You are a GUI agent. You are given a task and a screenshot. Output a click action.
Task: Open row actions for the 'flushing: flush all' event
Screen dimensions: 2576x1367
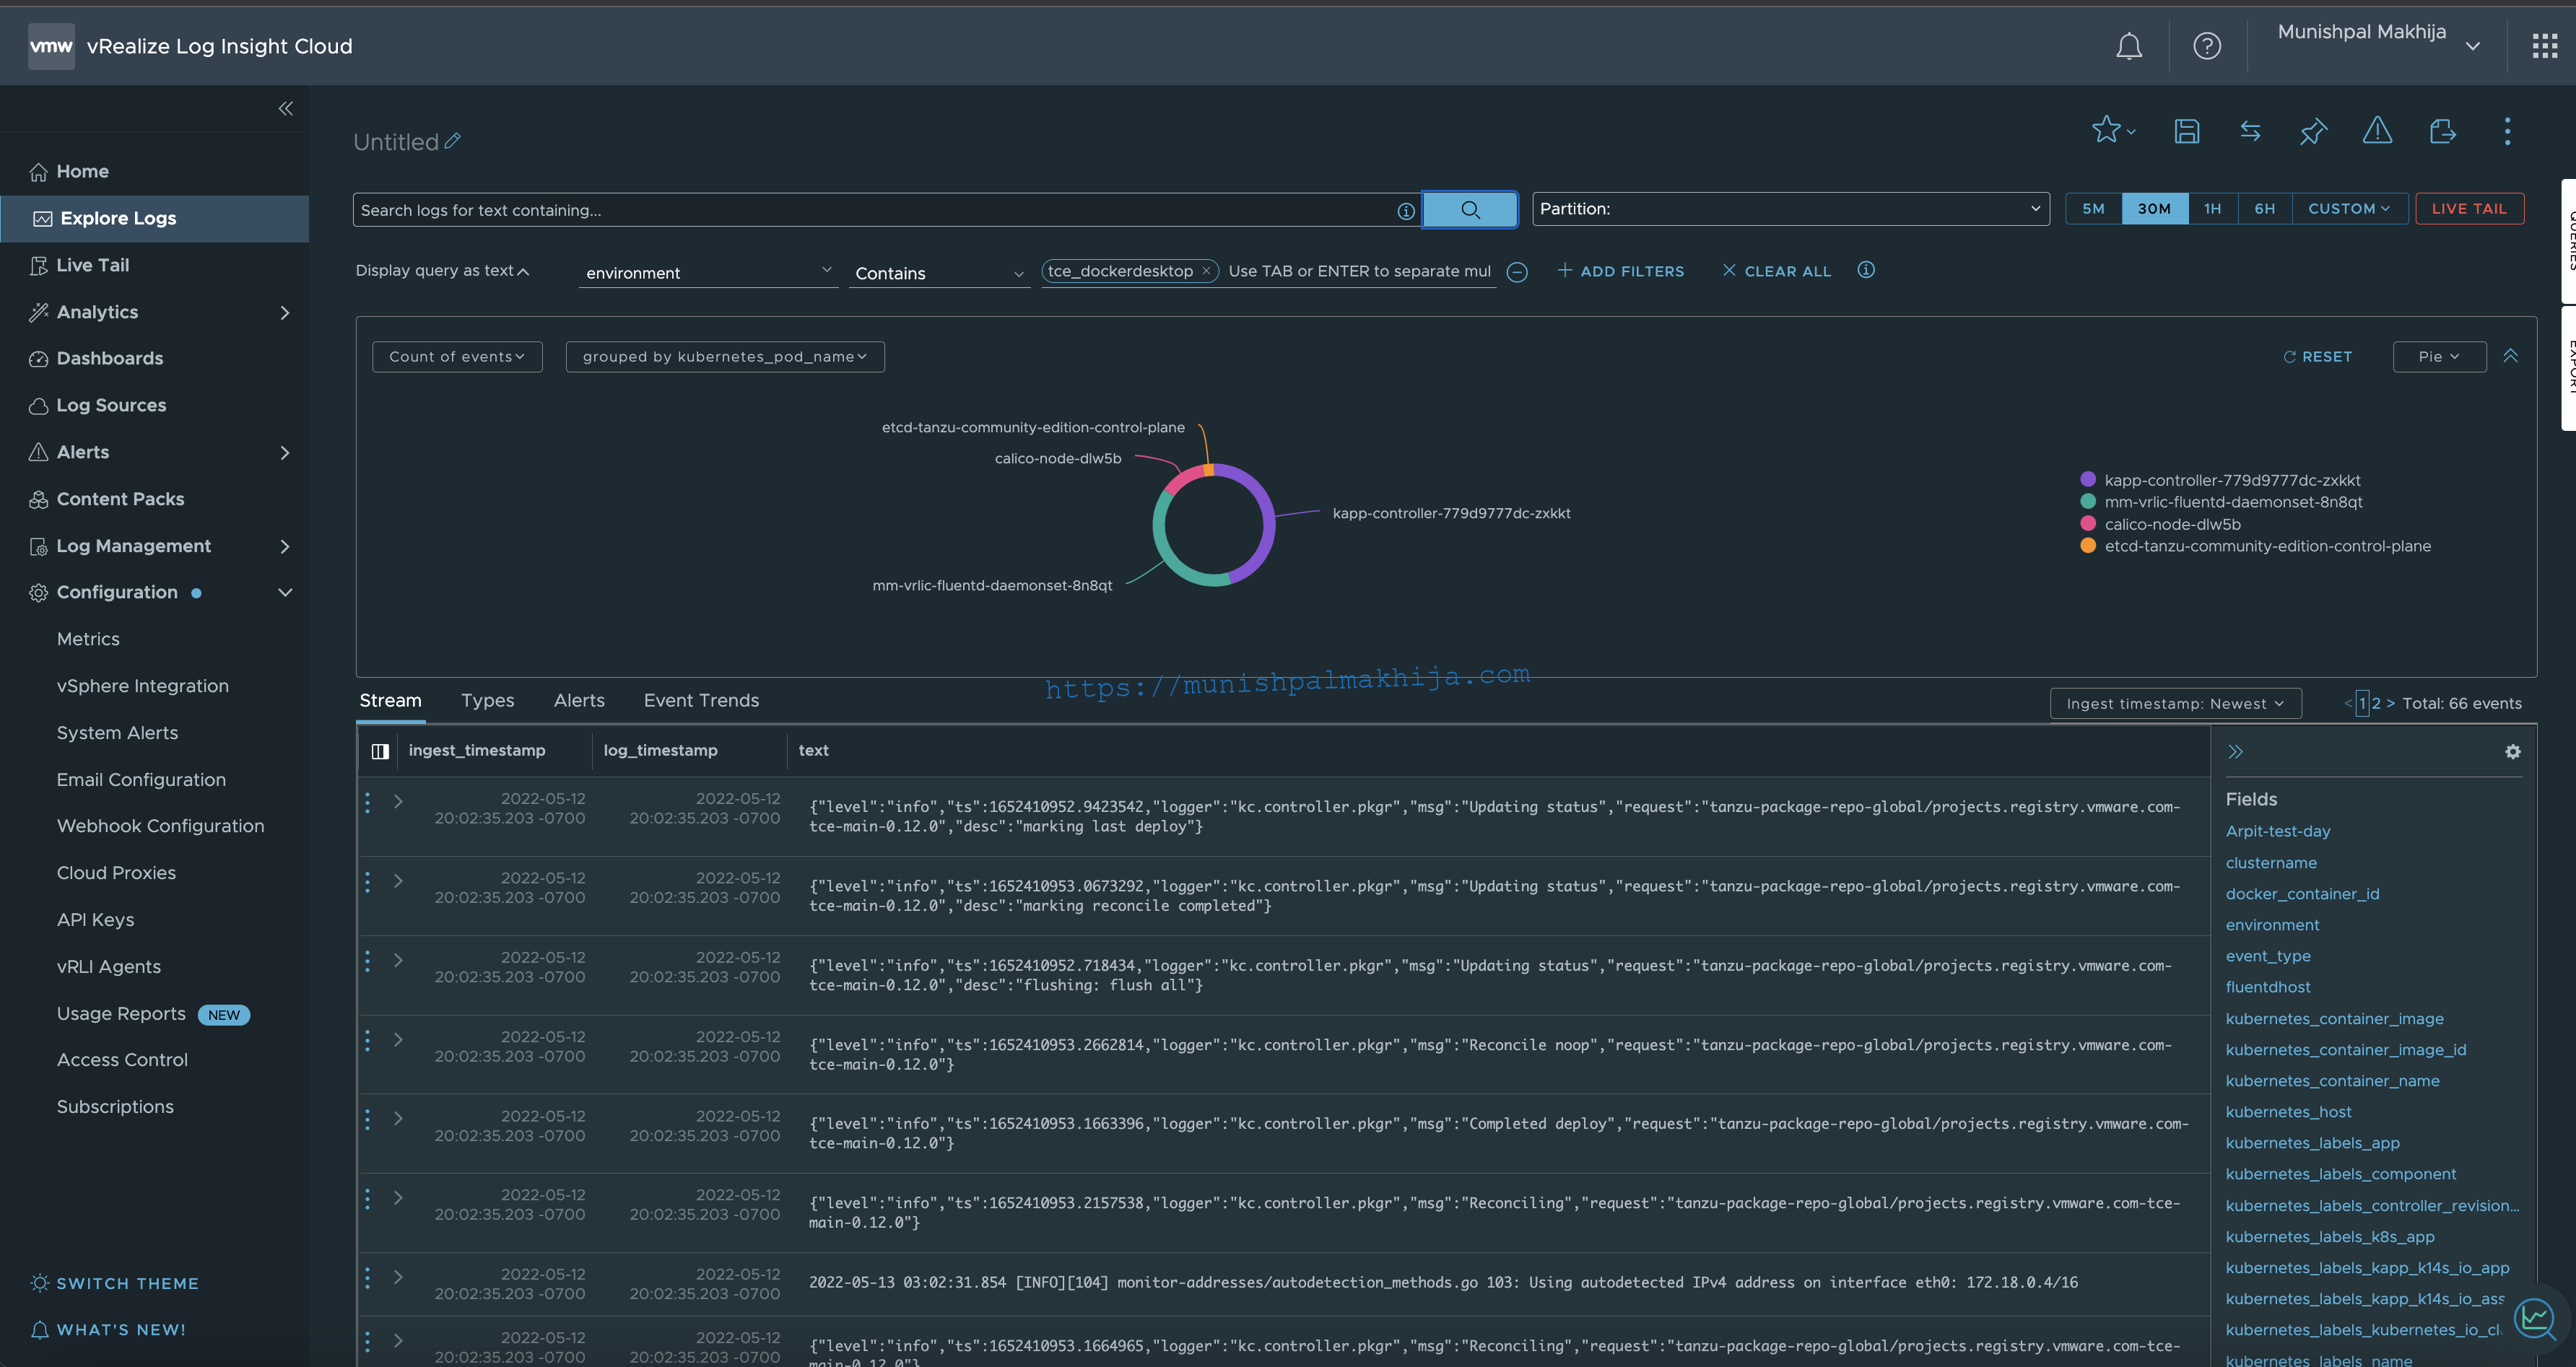(367, 960)
